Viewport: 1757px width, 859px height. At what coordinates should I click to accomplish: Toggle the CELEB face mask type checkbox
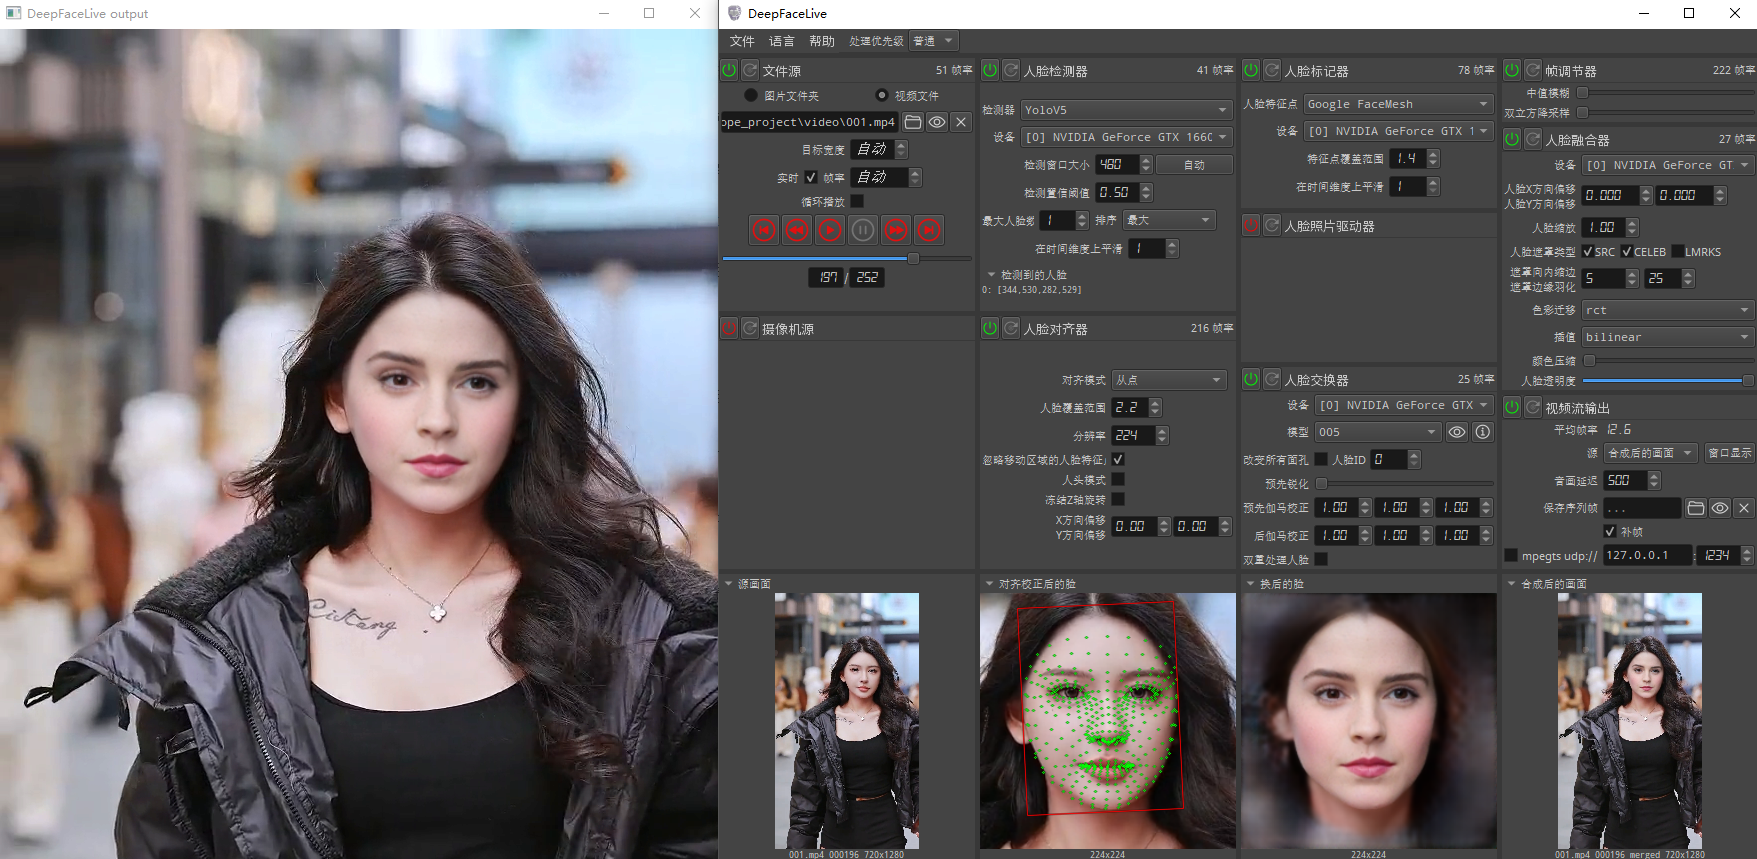point(1627,252)
